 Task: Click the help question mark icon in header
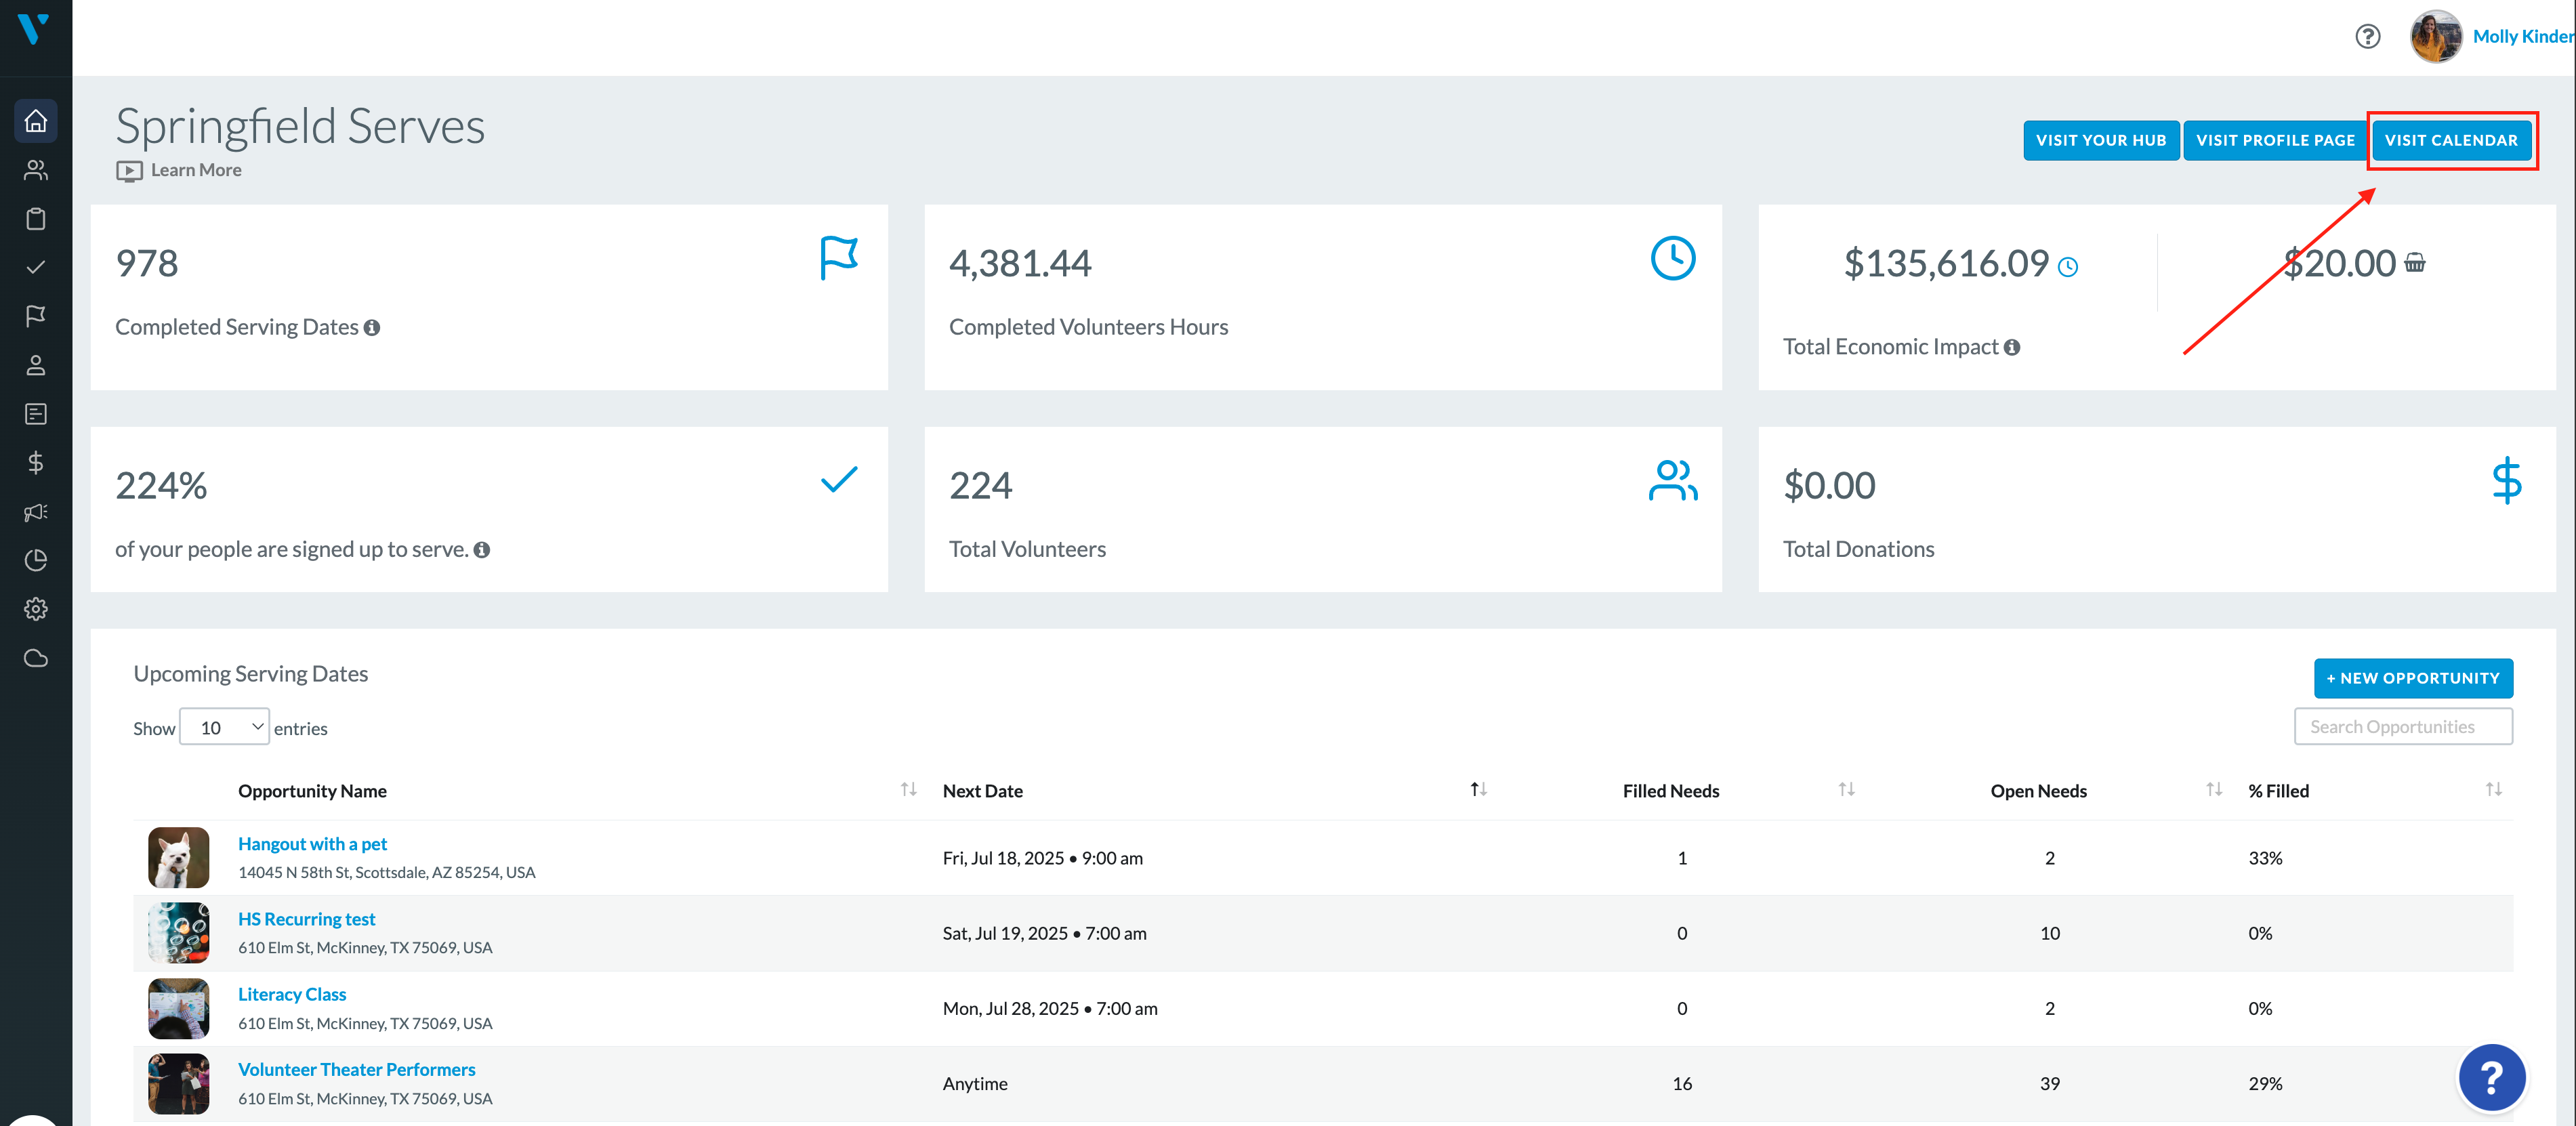(2367, 37)
